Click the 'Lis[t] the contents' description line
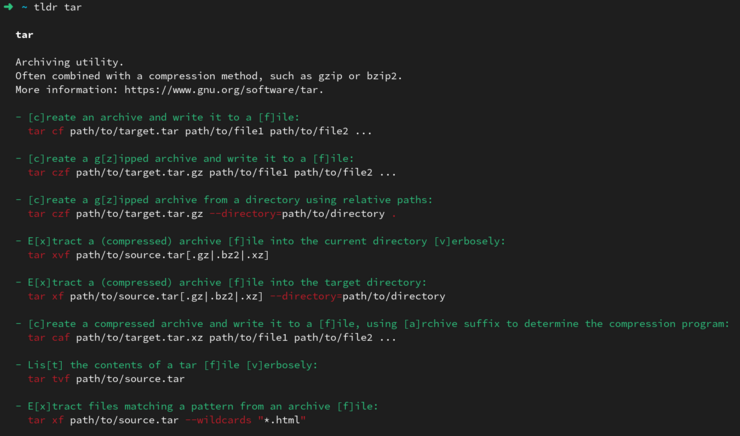This screenshot has height=436, width=740. click(167, 365)
